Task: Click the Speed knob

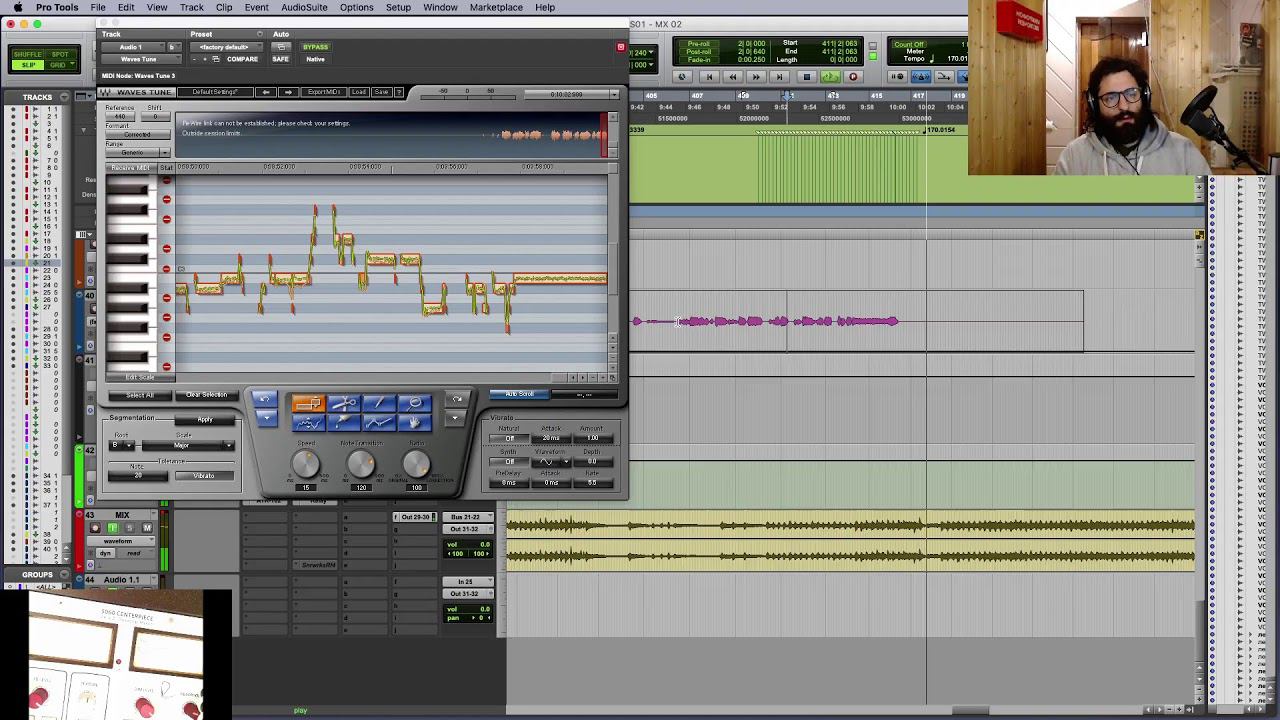Action: (x=305, y=464)
